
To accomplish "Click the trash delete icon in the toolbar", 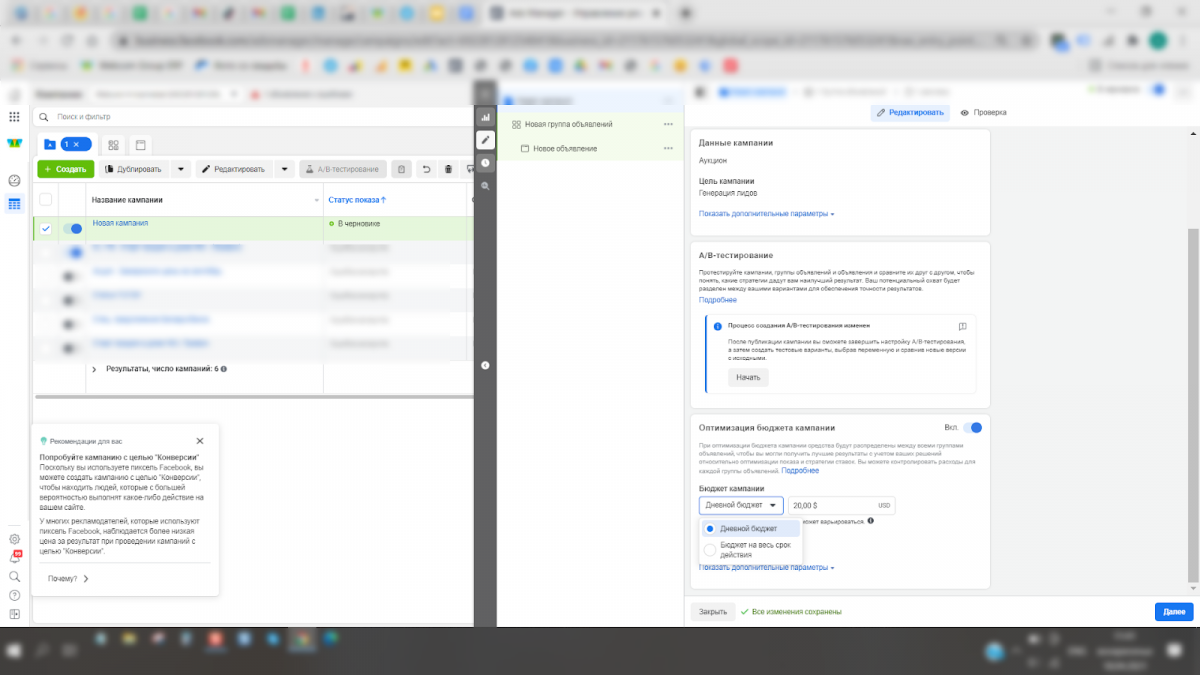I will (x=448, y=169).
